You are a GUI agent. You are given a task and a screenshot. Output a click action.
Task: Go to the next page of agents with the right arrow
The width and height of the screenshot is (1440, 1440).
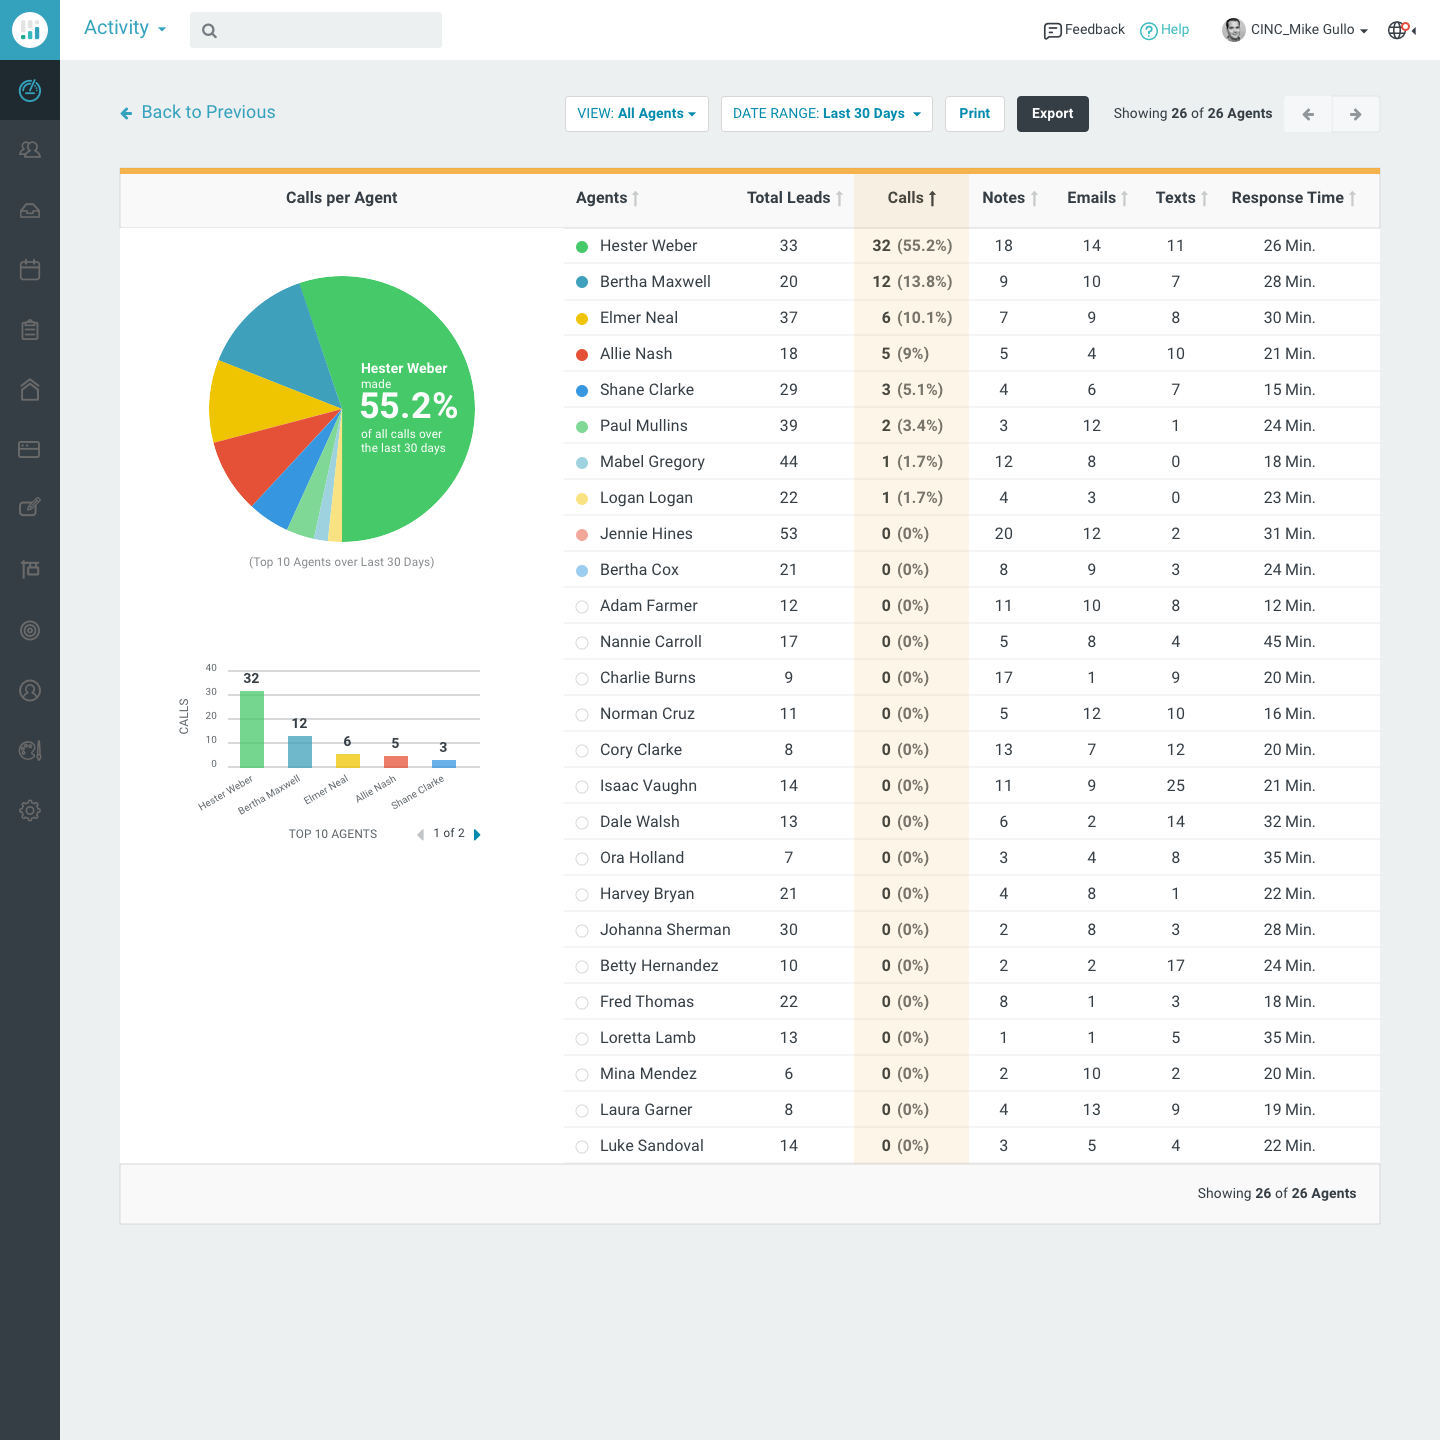[x=1355, y=114]
